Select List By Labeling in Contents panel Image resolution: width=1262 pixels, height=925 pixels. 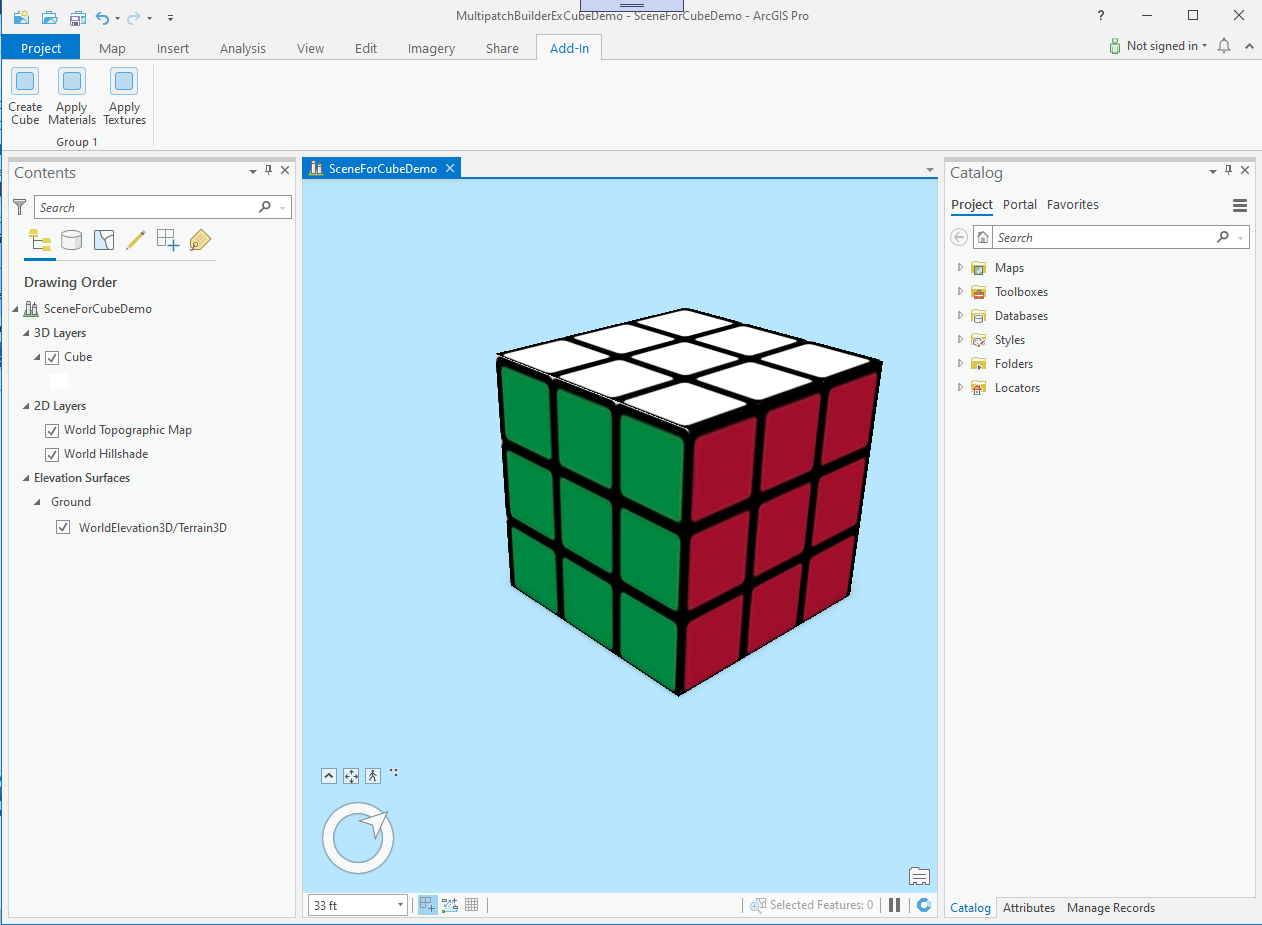click(x=199, y=240)
